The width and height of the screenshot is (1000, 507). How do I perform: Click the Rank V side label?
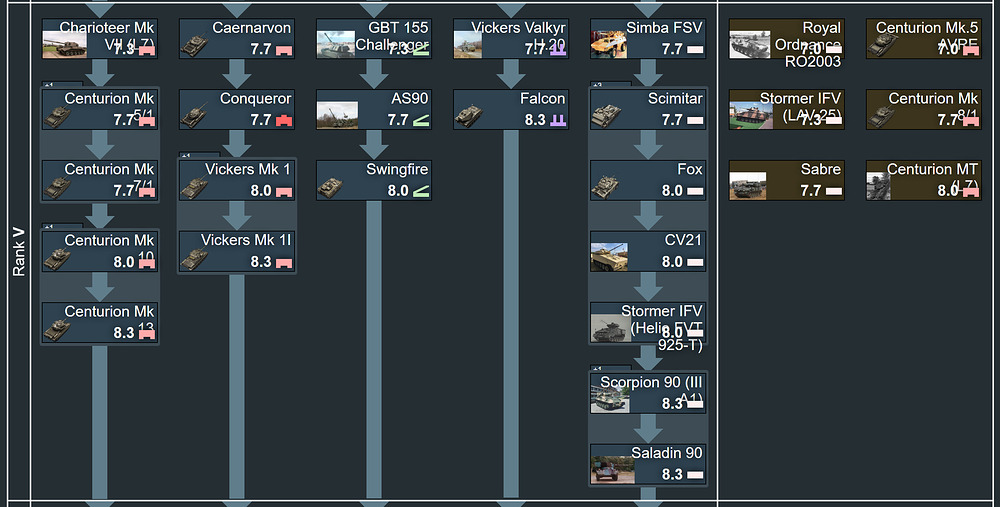coord(18,250)
